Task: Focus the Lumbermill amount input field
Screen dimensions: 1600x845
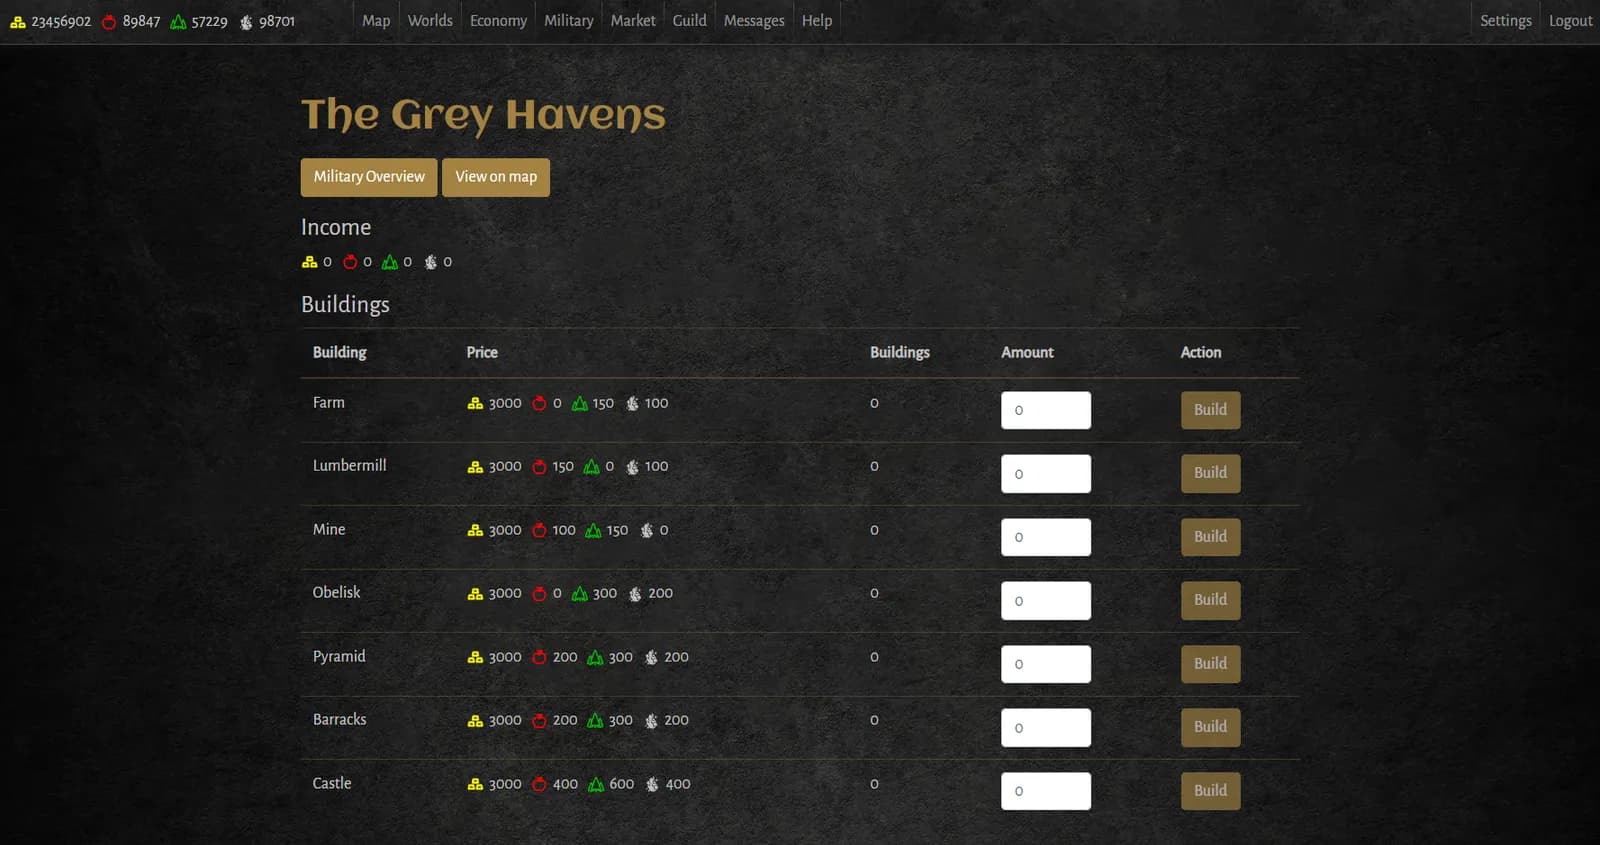Action: click(1046, 474)
